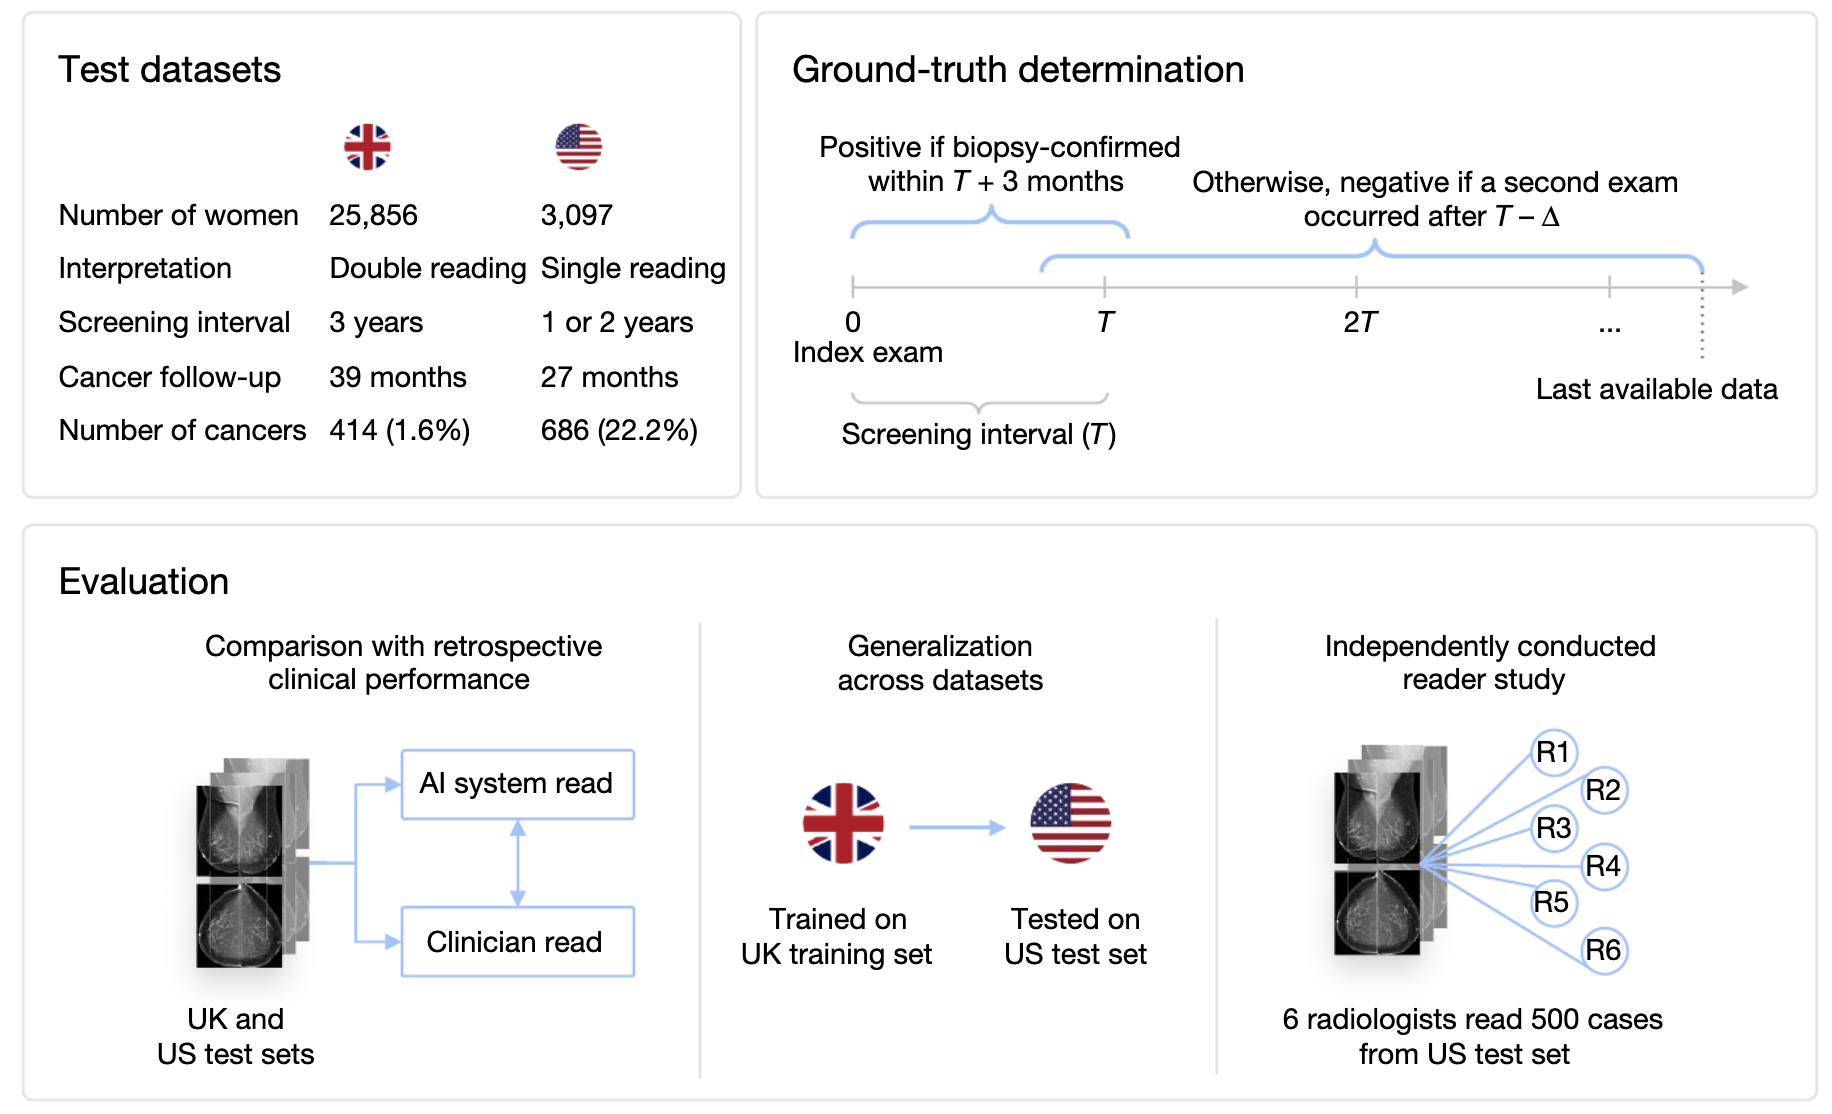Click the R3 reader circle

coord(1553,828)
